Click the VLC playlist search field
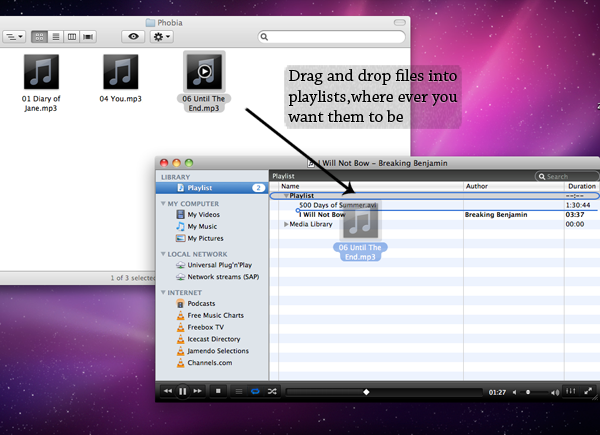The height and width of the screenshot is (435, 600). 568,177
